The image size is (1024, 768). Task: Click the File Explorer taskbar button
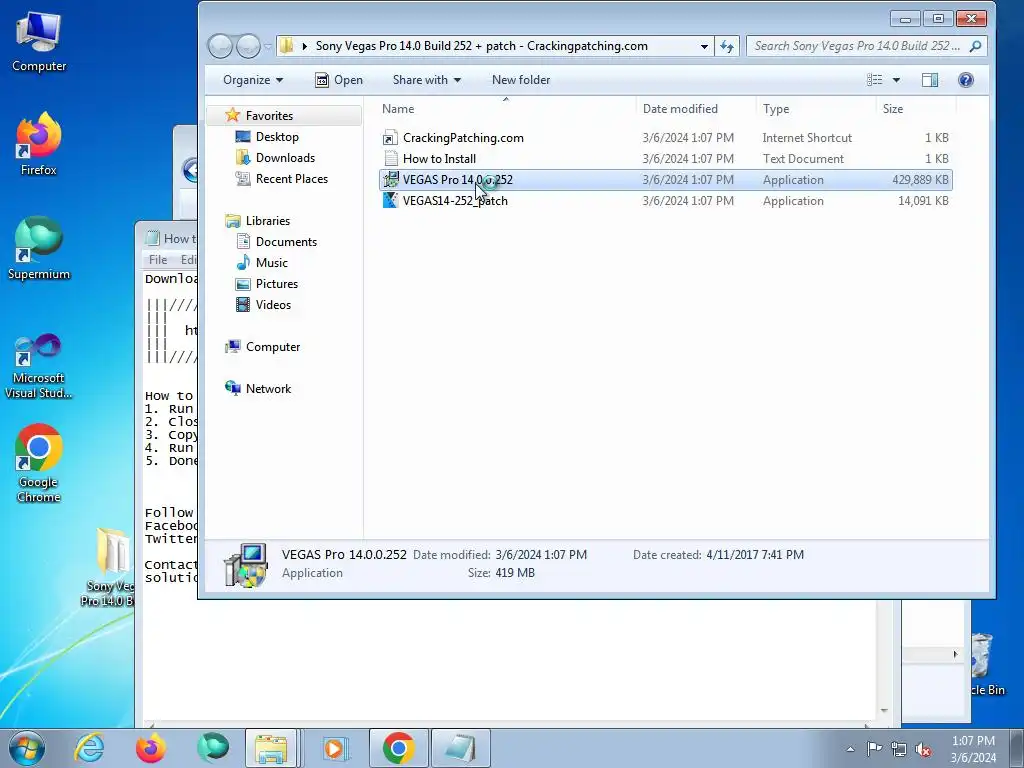pyautogui.click(x=272, y=748)
